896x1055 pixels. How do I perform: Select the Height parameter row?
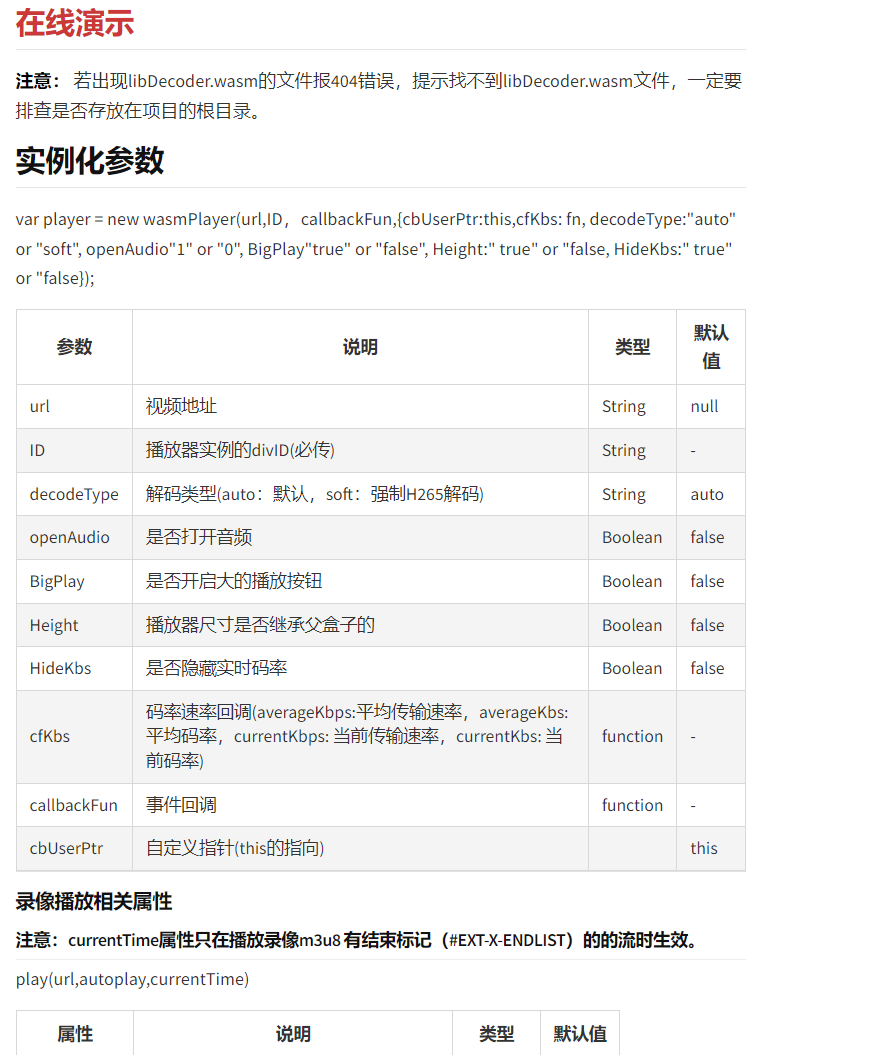tap(54, 624)
